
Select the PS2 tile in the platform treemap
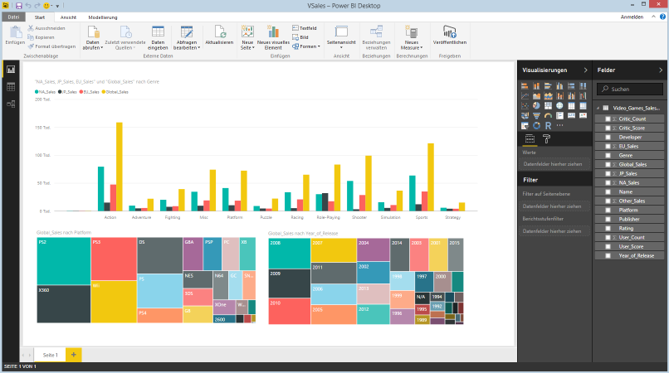pyautogui.click(x=64, y=261)
